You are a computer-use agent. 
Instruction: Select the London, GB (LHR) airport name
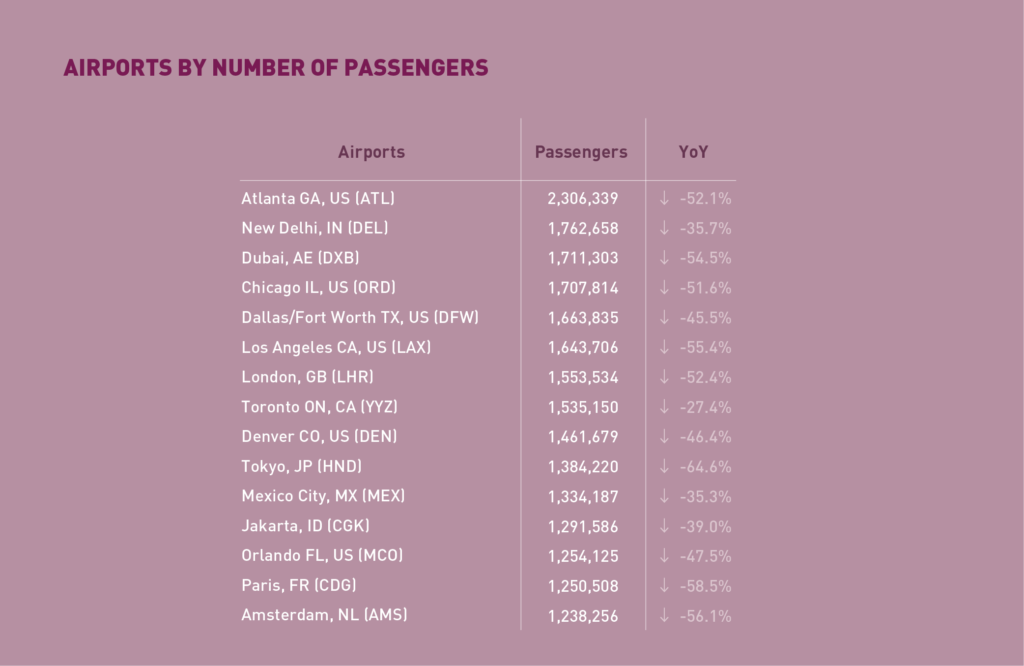tap(308, 377)
